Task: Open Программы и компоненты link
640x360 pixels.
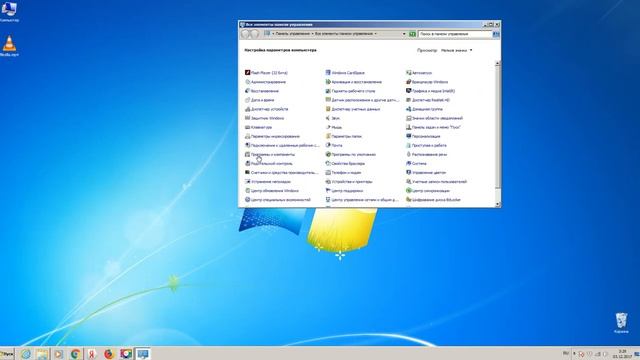Action: coord(273,154)
